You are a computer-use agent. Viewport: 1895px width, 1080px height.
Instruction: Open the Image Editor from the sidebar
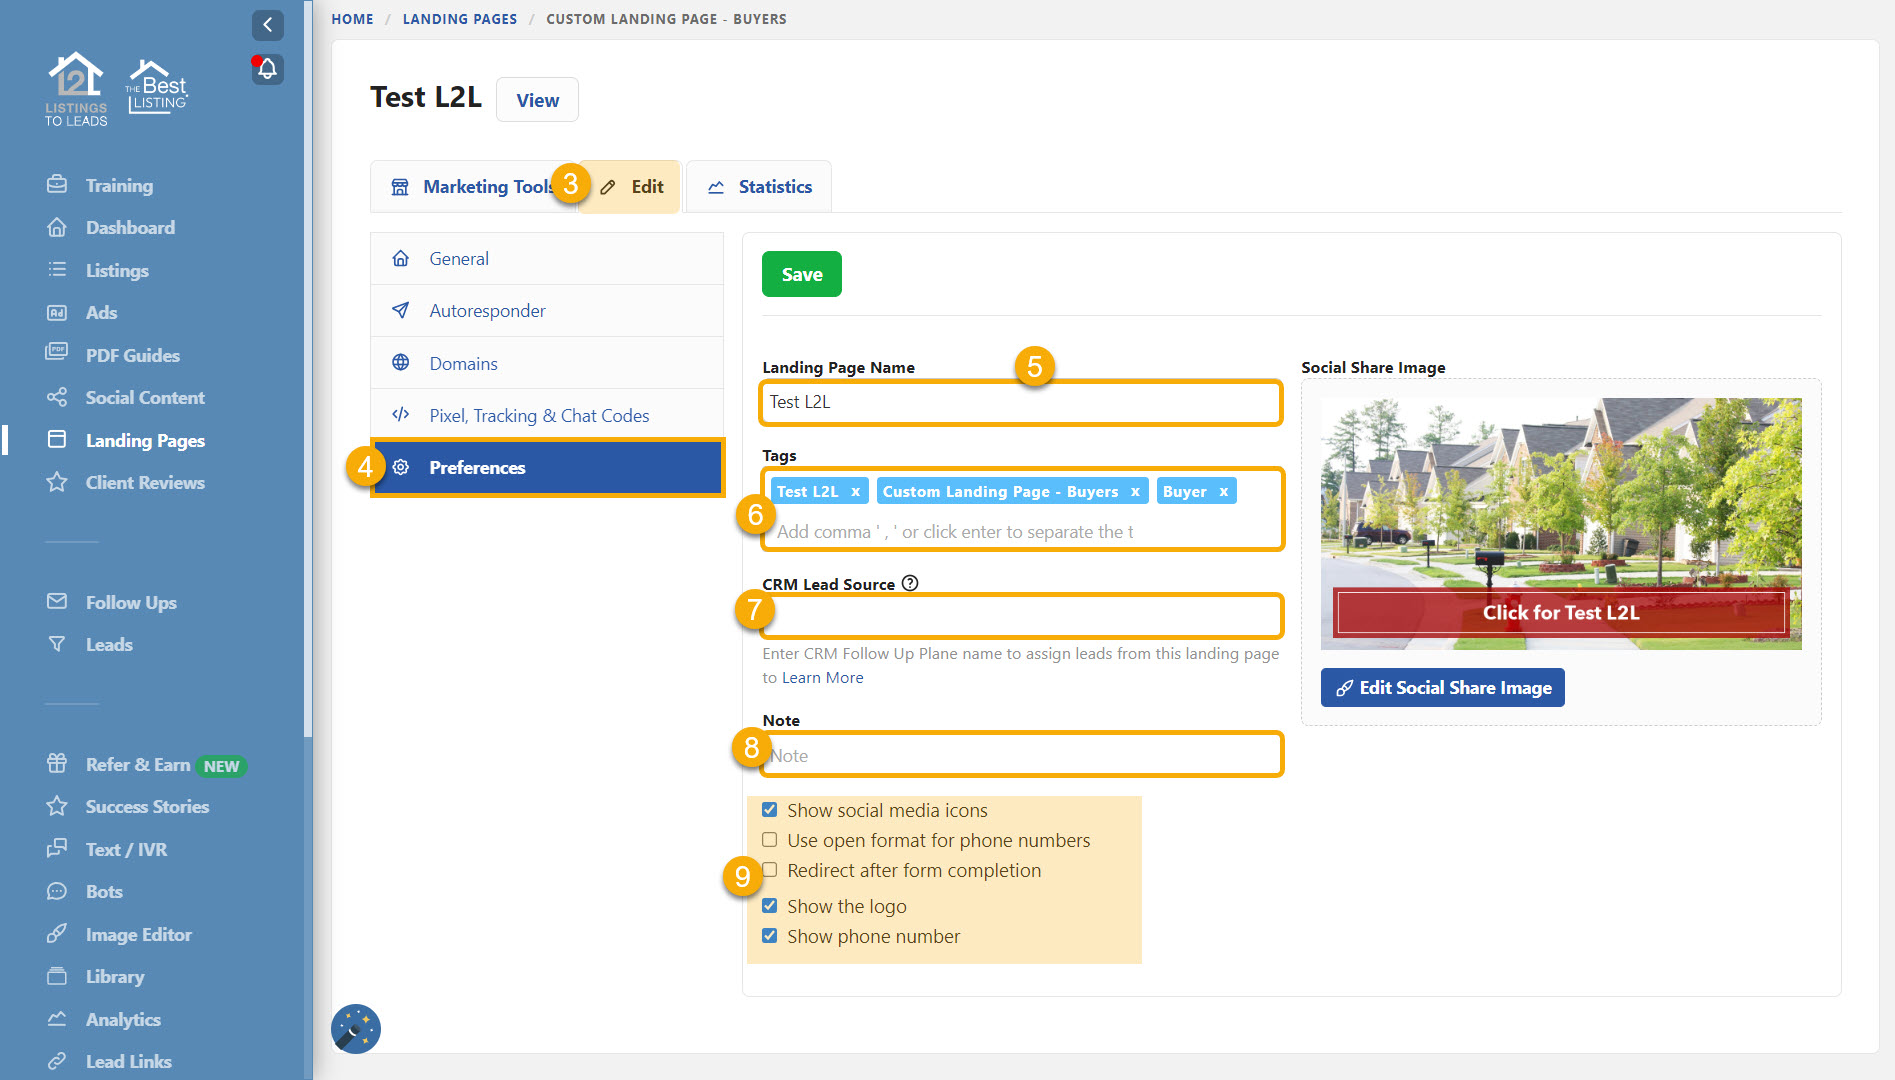[x=138, y=934]
